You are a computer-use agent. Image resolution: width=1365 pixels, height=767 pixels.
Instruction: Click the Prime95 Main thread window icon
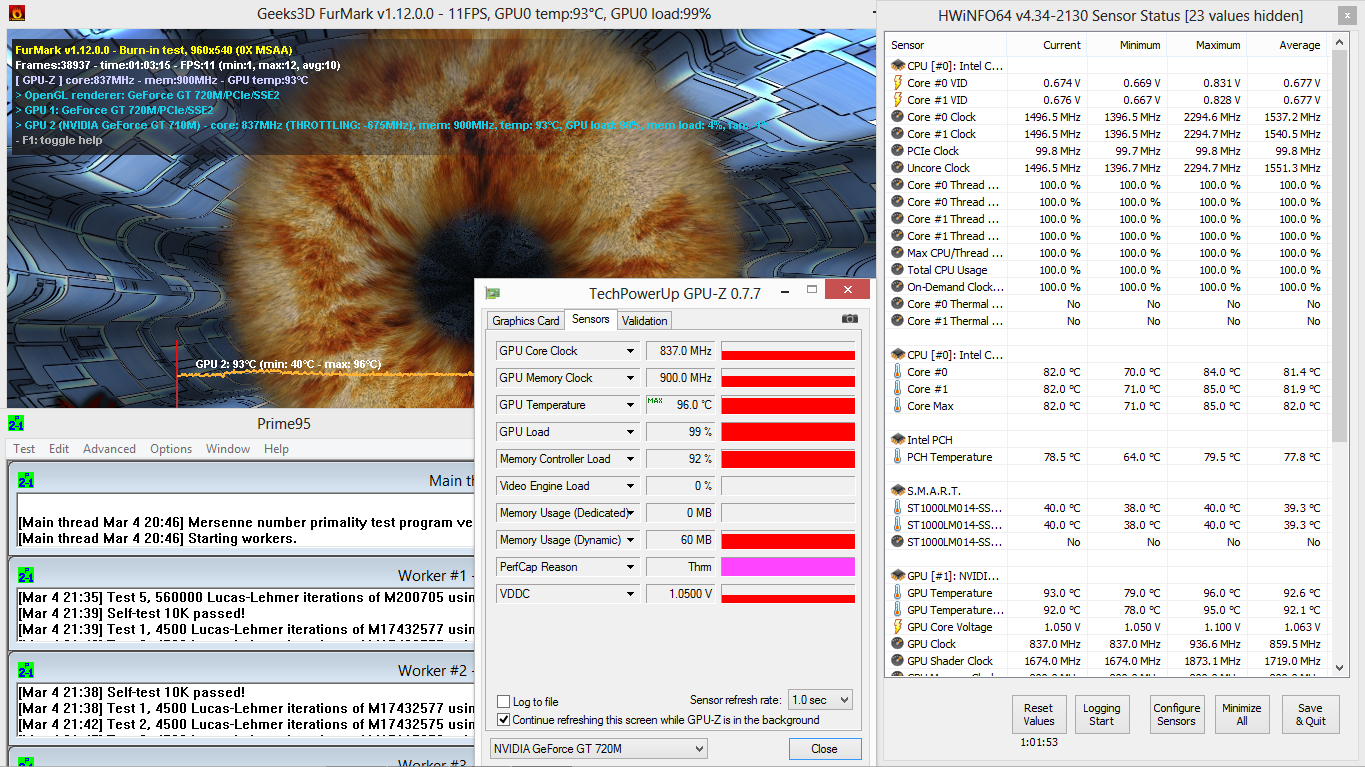tap(26, 480)
